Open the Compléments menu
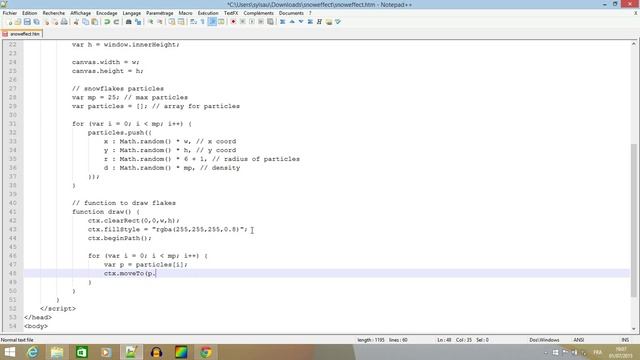 coord(258,13)
